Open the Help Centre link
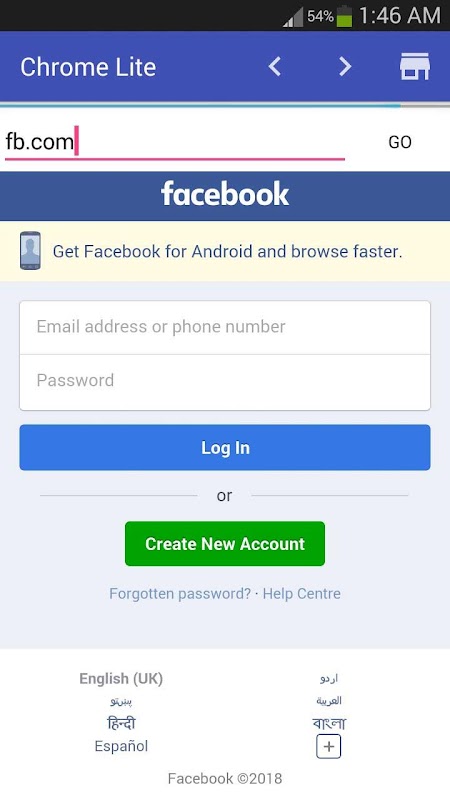This screenshot has height=800, width=450. 302,593
